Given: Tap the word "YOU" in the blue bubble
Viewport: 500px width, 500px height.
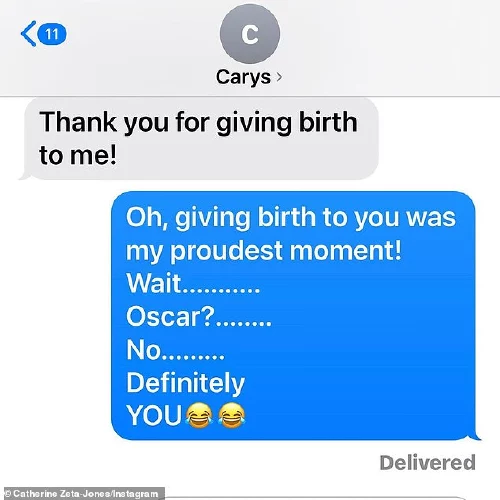Looking at the screenshot, I should [154, 415].
